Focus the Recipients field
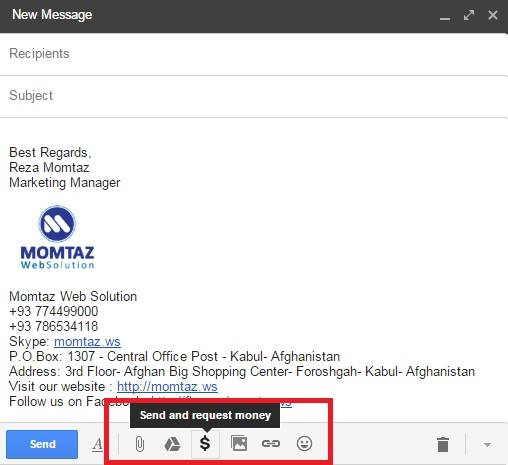This screenshot has width=508, height=465. pos(254,54)
